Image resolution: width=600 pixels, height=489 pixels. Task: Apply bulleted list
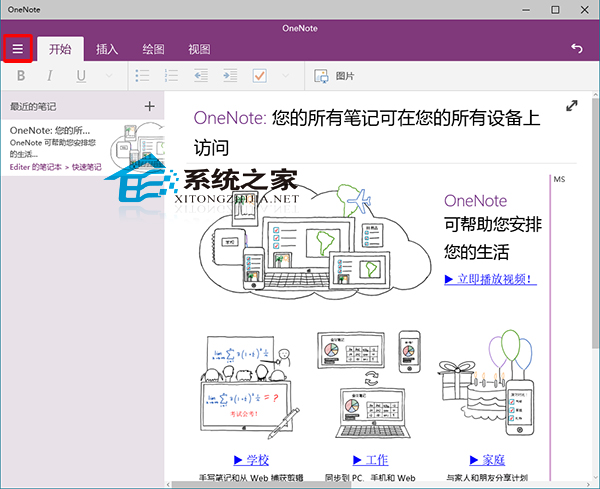(x=142, y=75)
